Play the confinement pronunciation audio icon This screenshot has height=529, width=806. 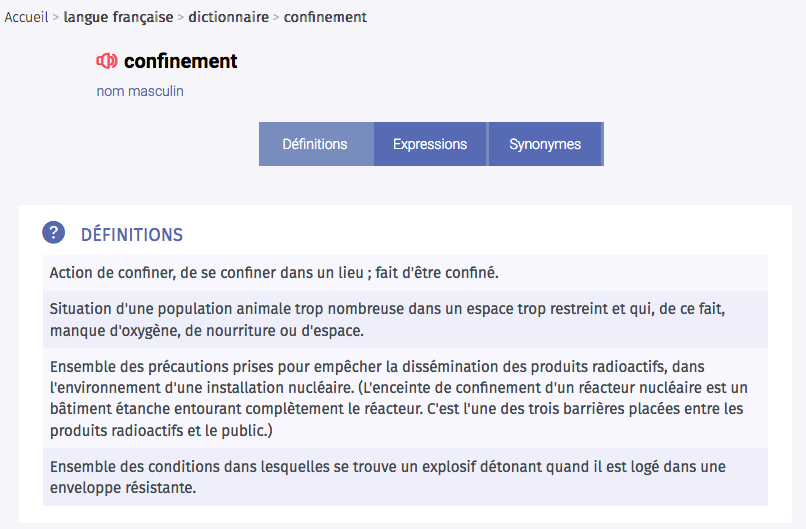(x=107, y=61)
